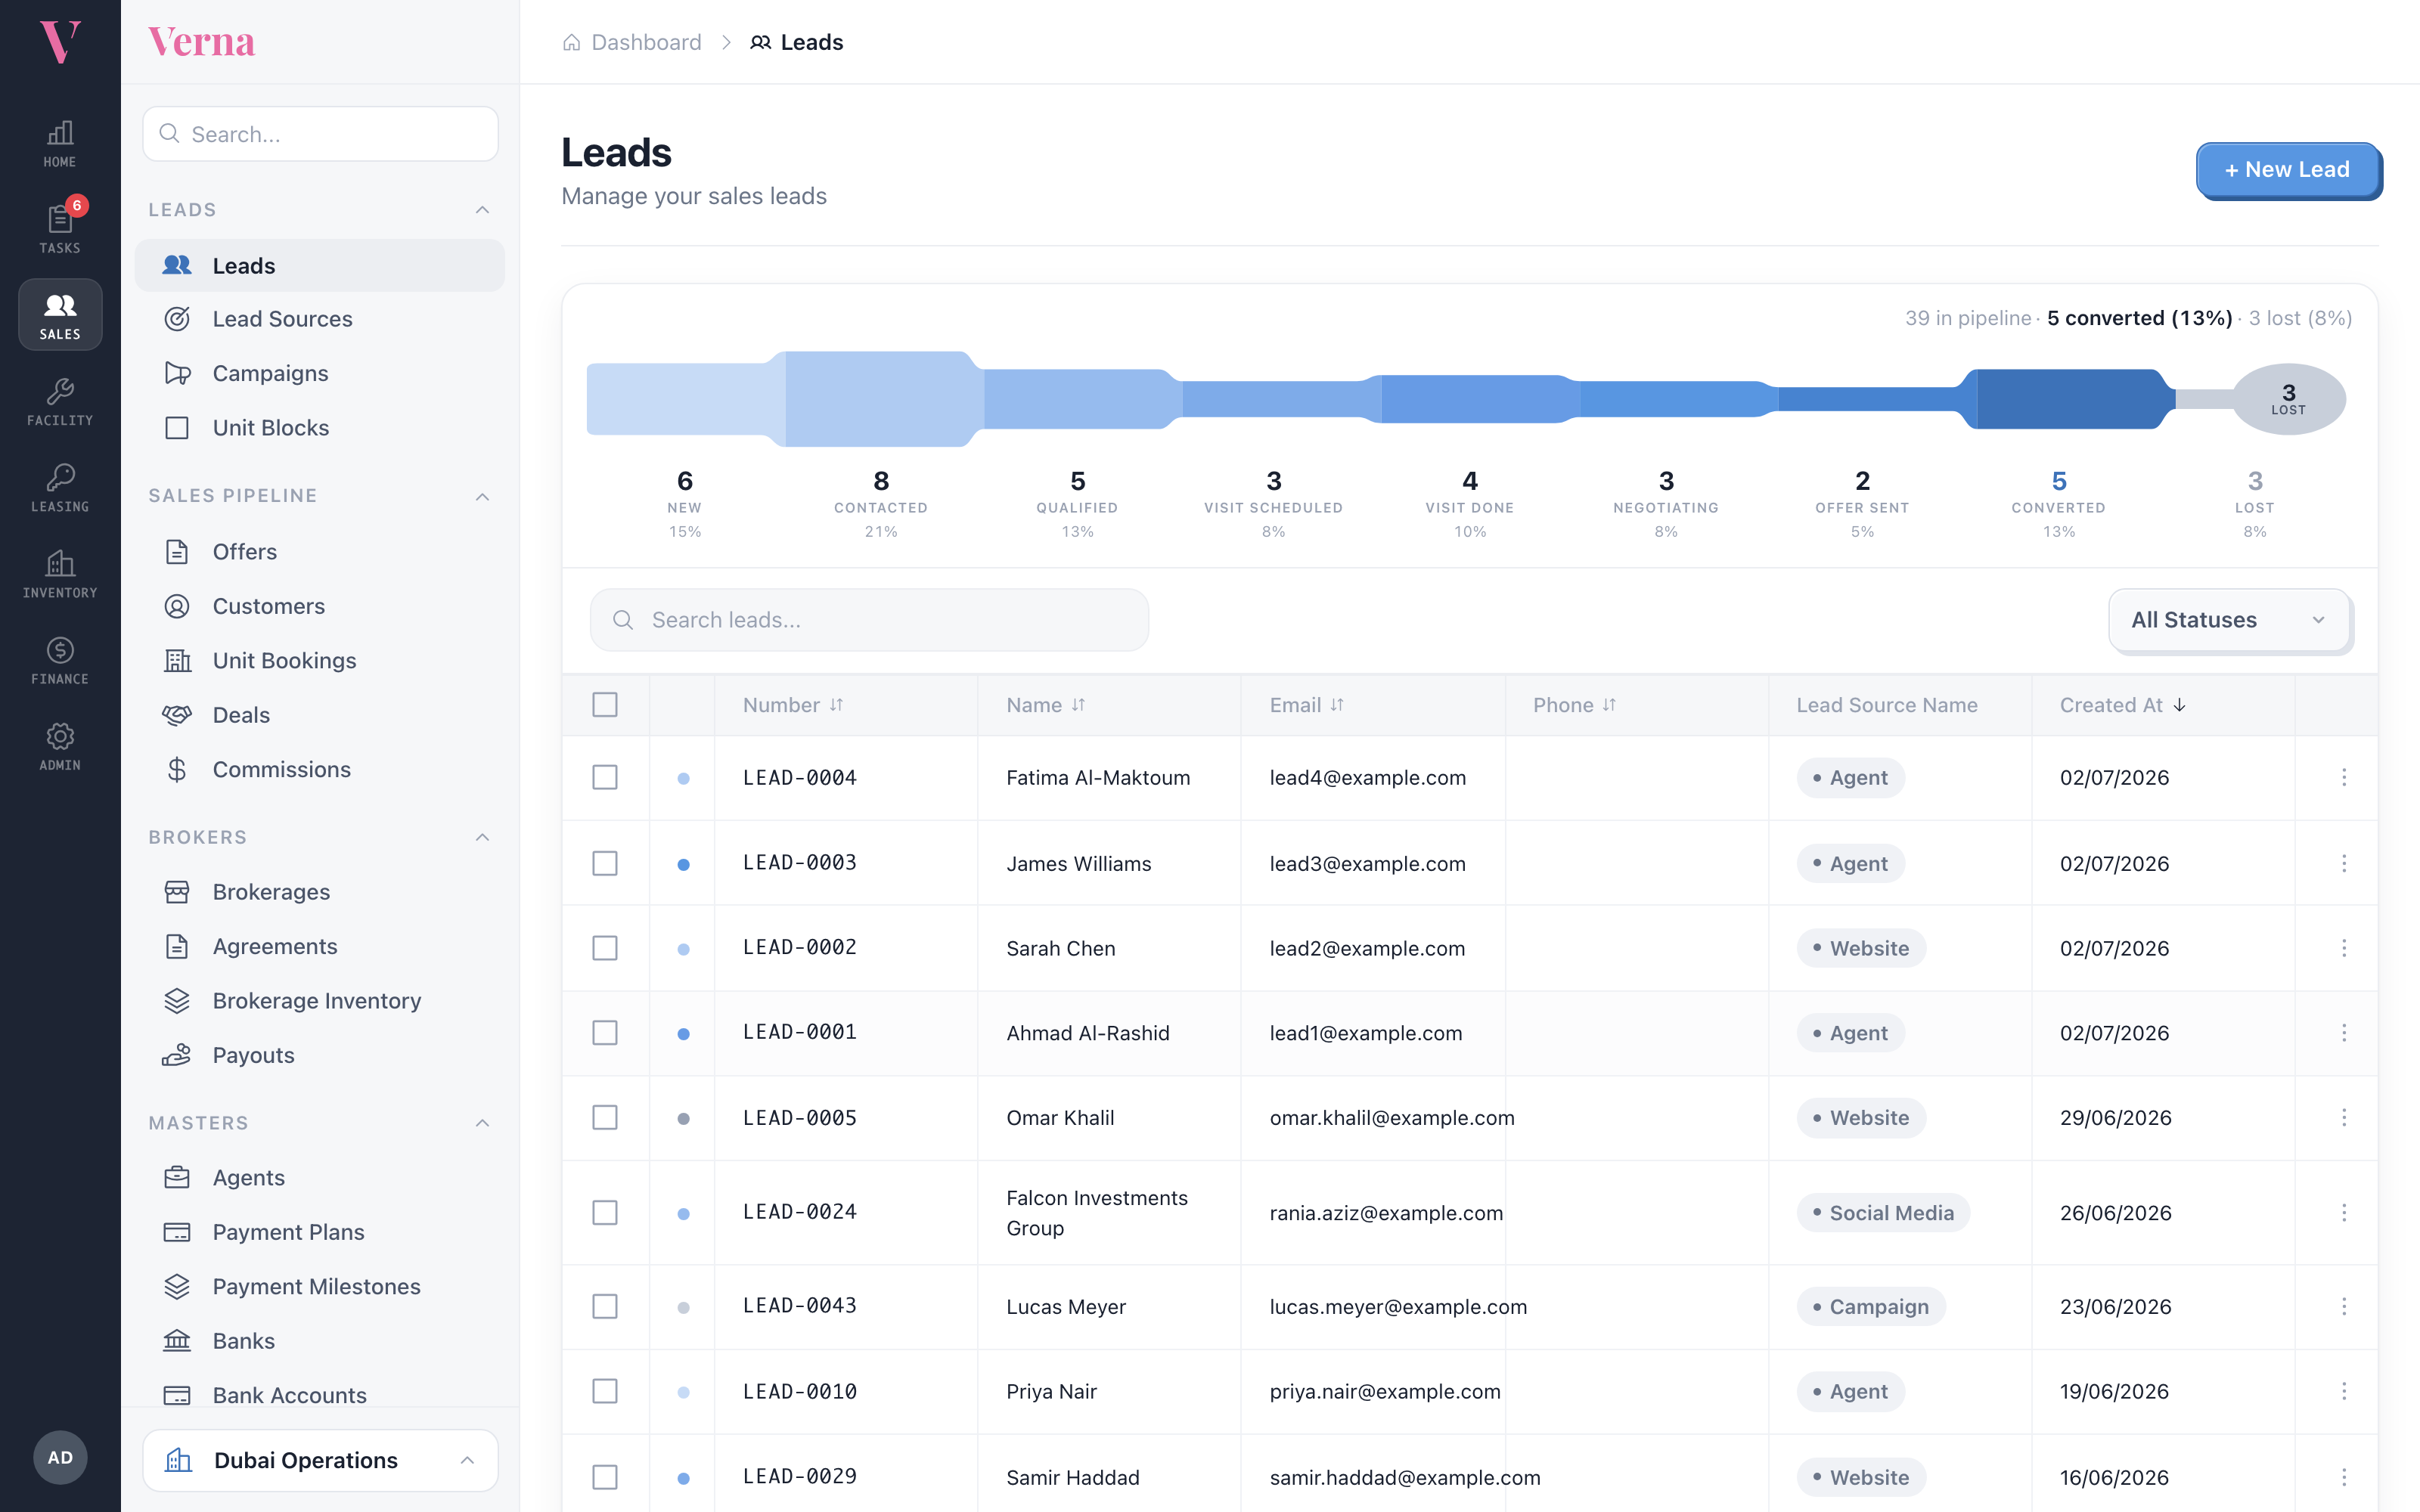
Task: Select checkbox for Ahmad Al-Rashid
Action: pyautogui.click(x=605, y=1033)
